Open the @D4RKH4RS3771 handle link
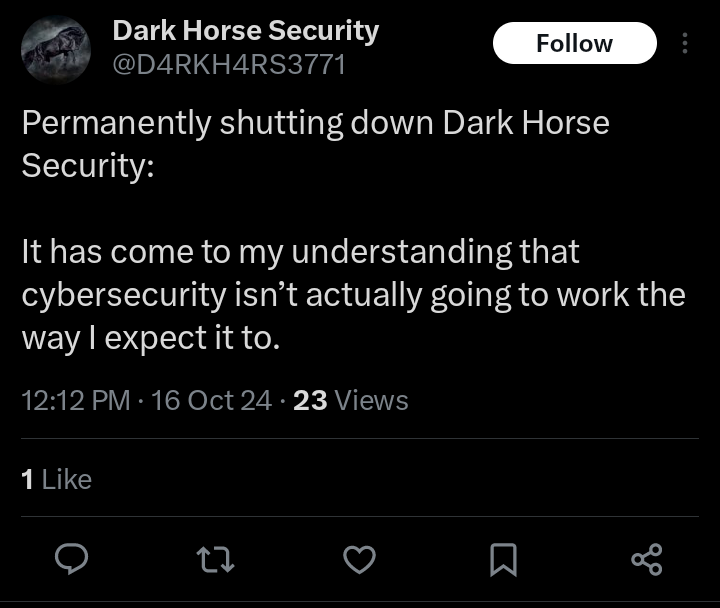720x608 pixels. pos(229,66)
